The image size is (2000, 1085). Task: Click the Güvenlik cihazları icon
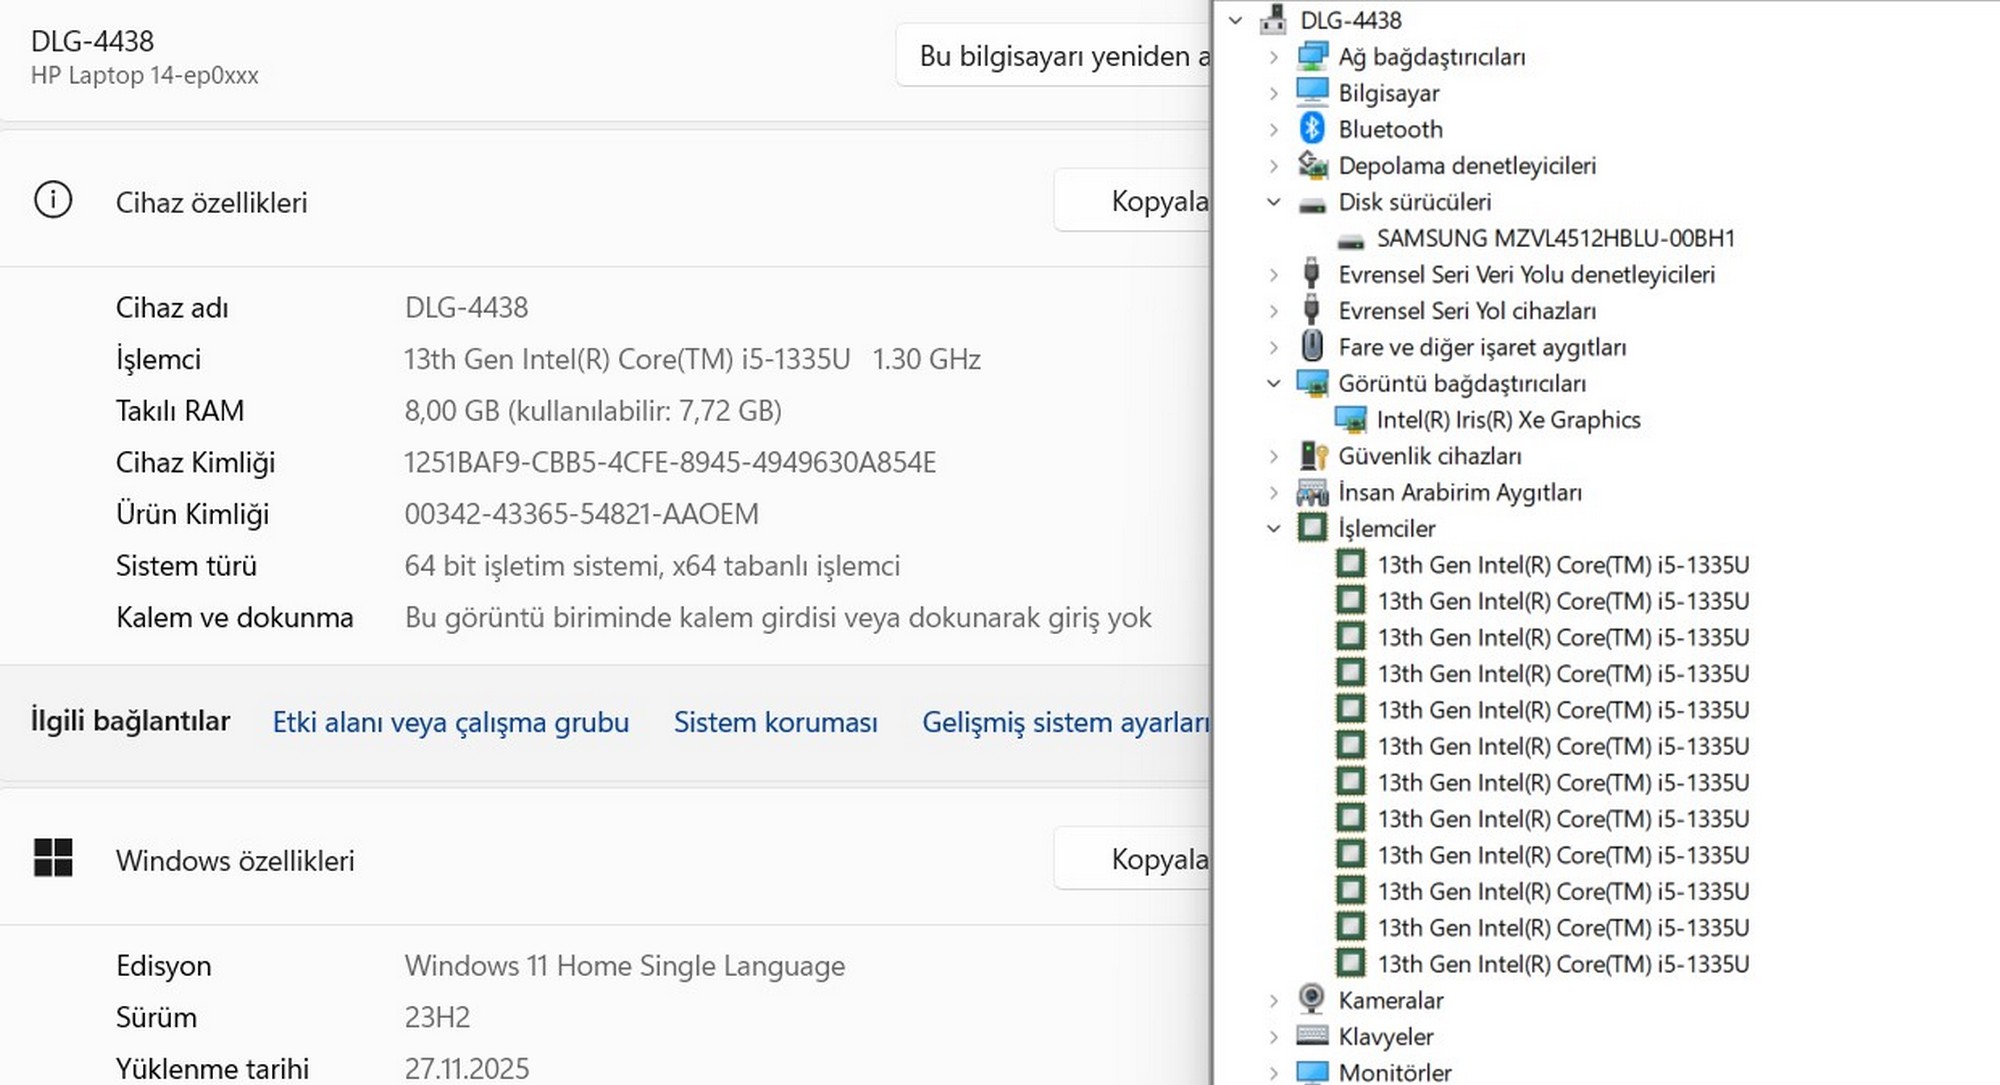(x=1312, y=456)
